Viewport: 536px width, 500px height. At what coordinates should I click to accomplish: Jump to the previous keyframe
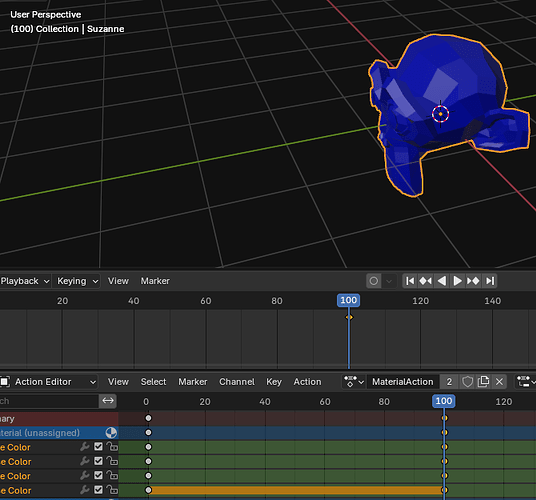pyautogui.click(x=425, y=281)
